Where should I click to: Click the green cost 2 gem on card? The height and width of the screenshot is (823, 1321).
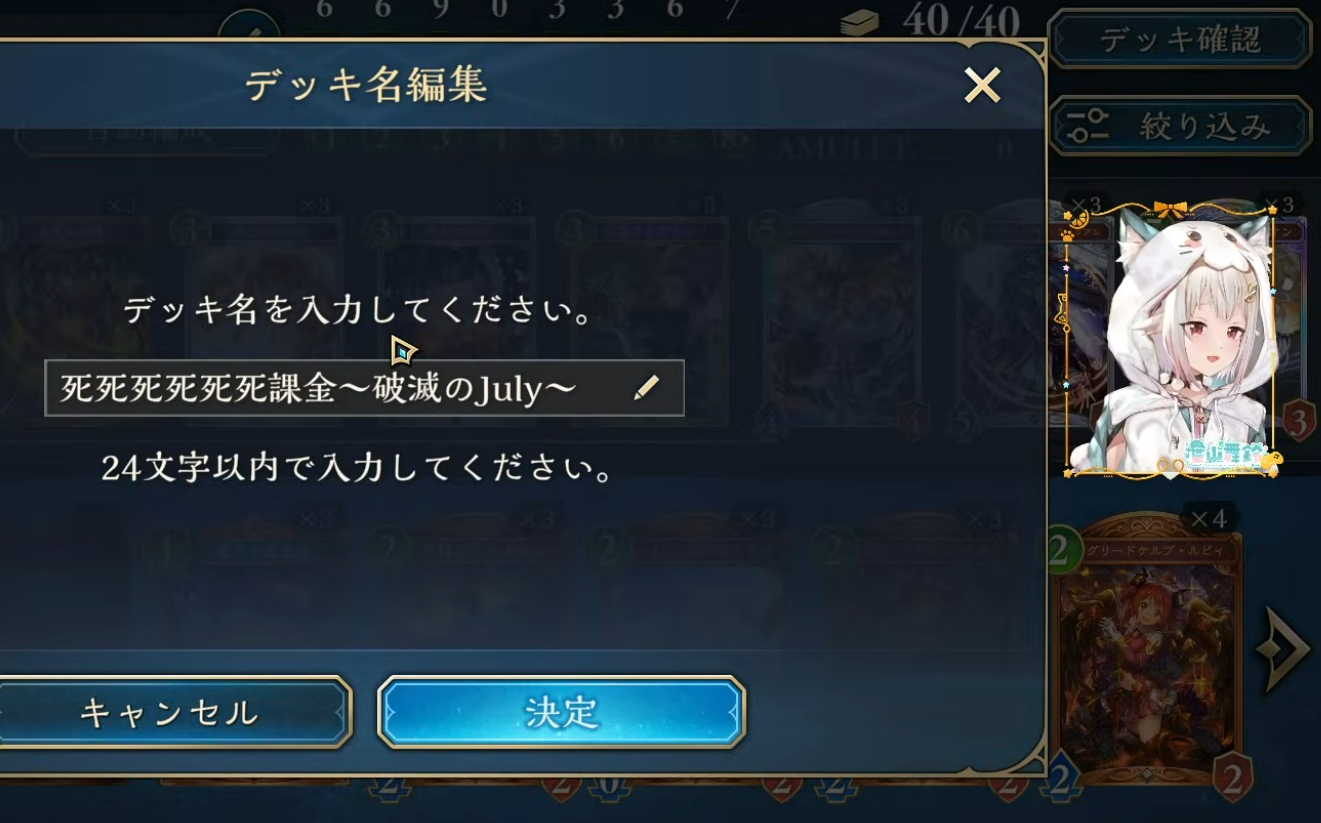pyautogui.click(x=1063, y=549)
